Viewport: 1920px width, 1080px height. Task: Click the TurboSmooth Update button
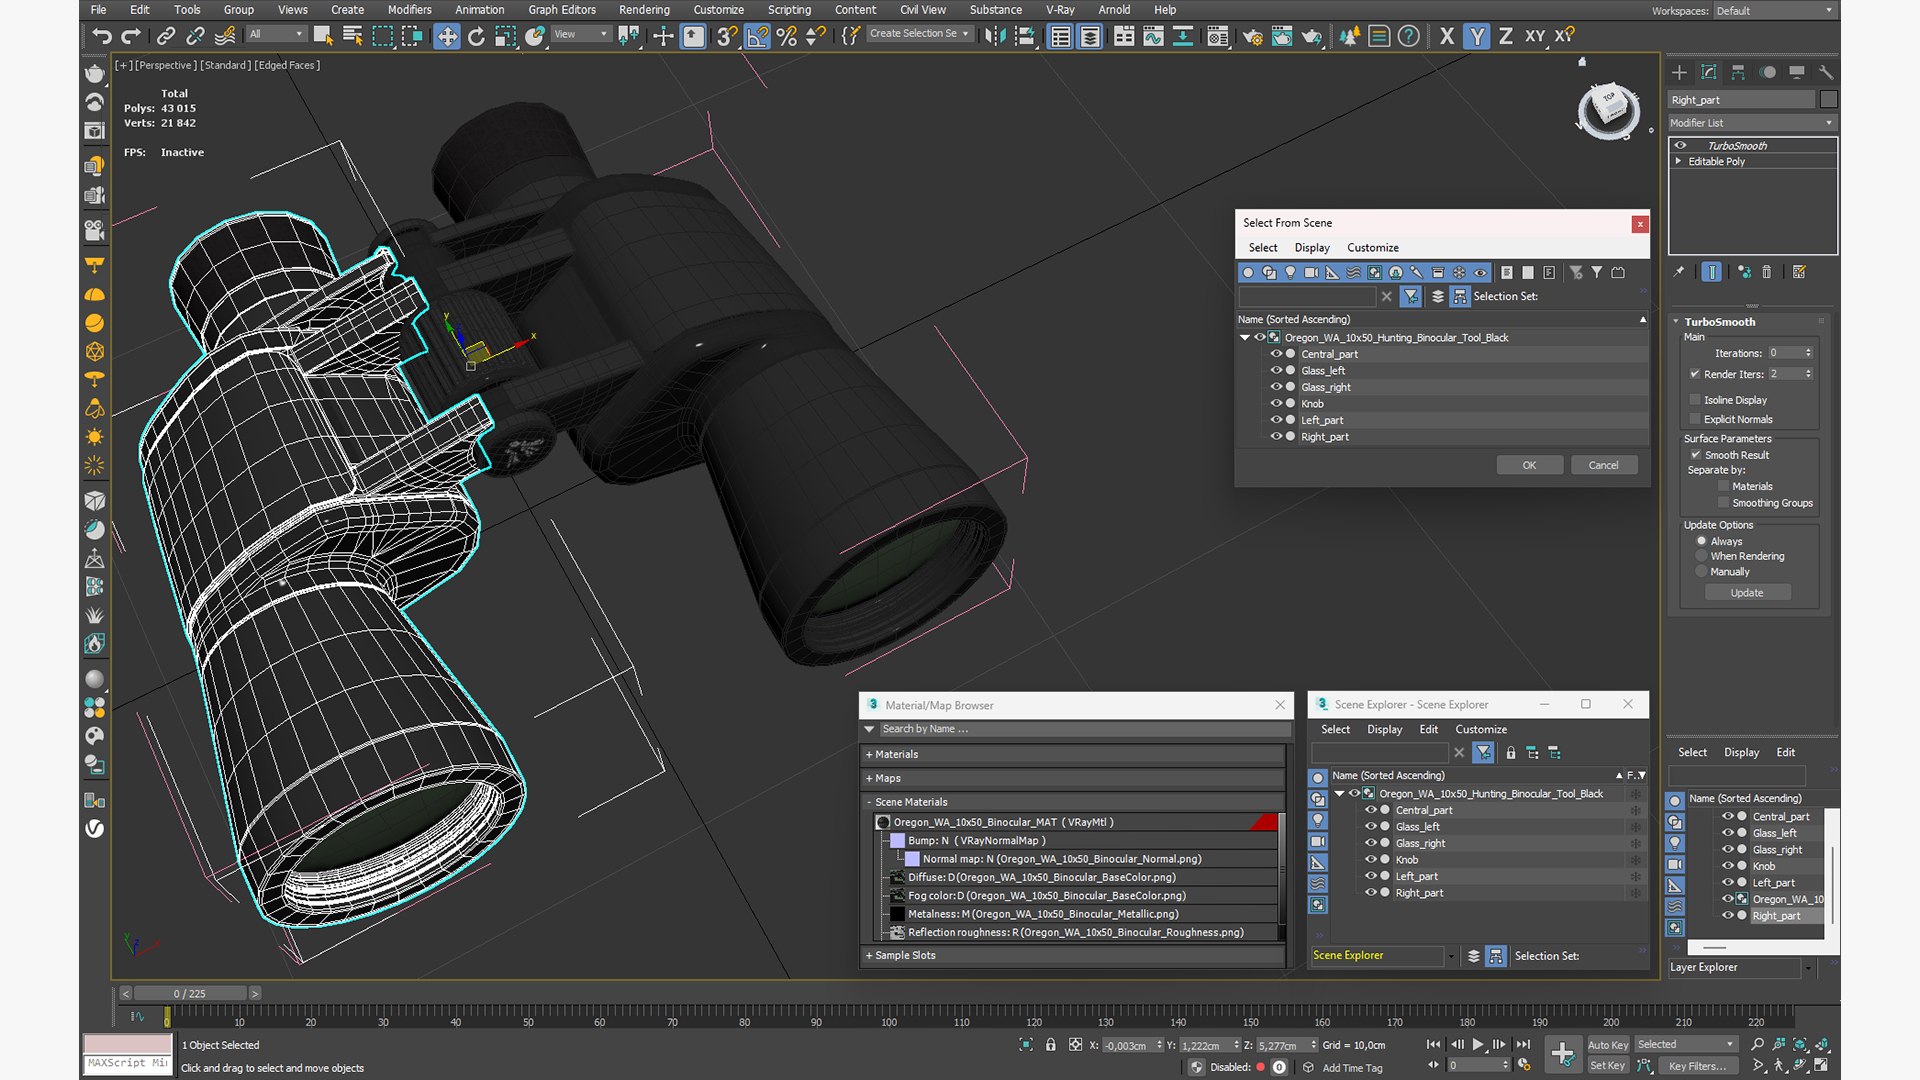coord(1747,593)
